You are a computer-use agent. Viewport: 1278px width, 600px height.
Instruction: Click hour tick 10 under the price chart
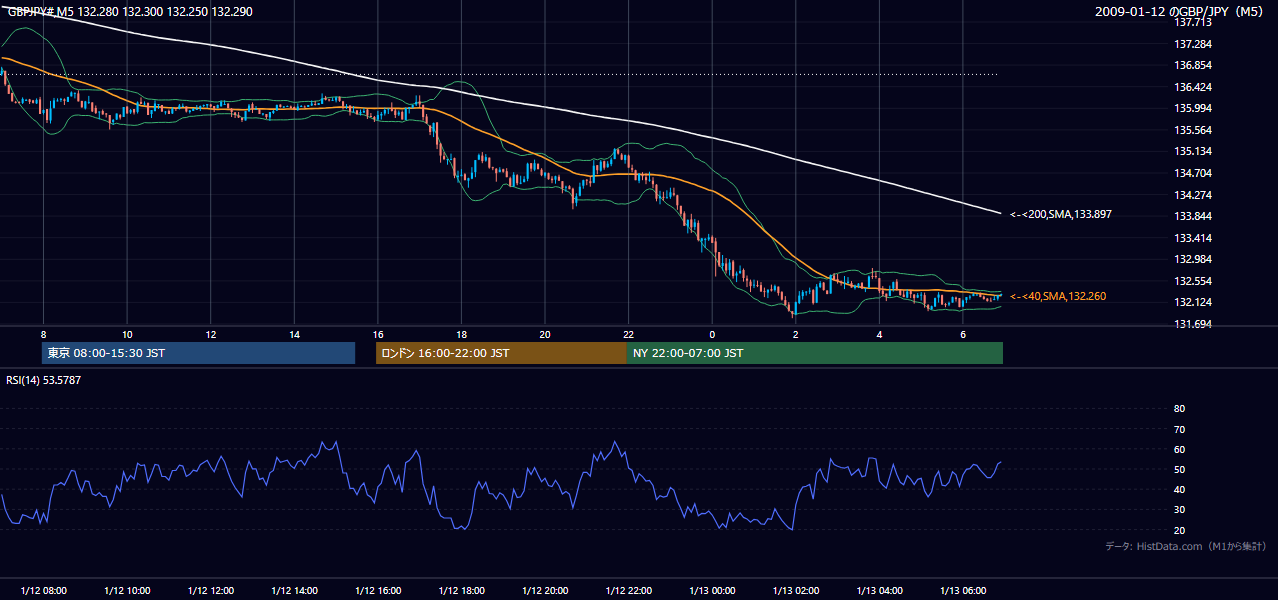click(127, 334)
